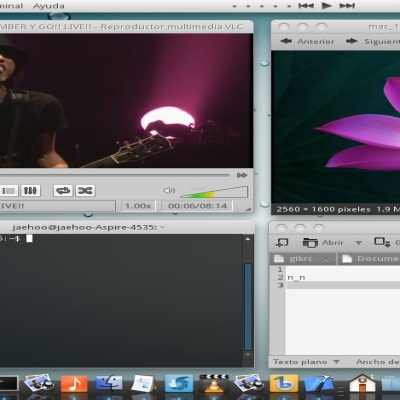The image size is (400, 400).
Task: Click highlighted line 3 in editor
Action: [x=343, y=285]
